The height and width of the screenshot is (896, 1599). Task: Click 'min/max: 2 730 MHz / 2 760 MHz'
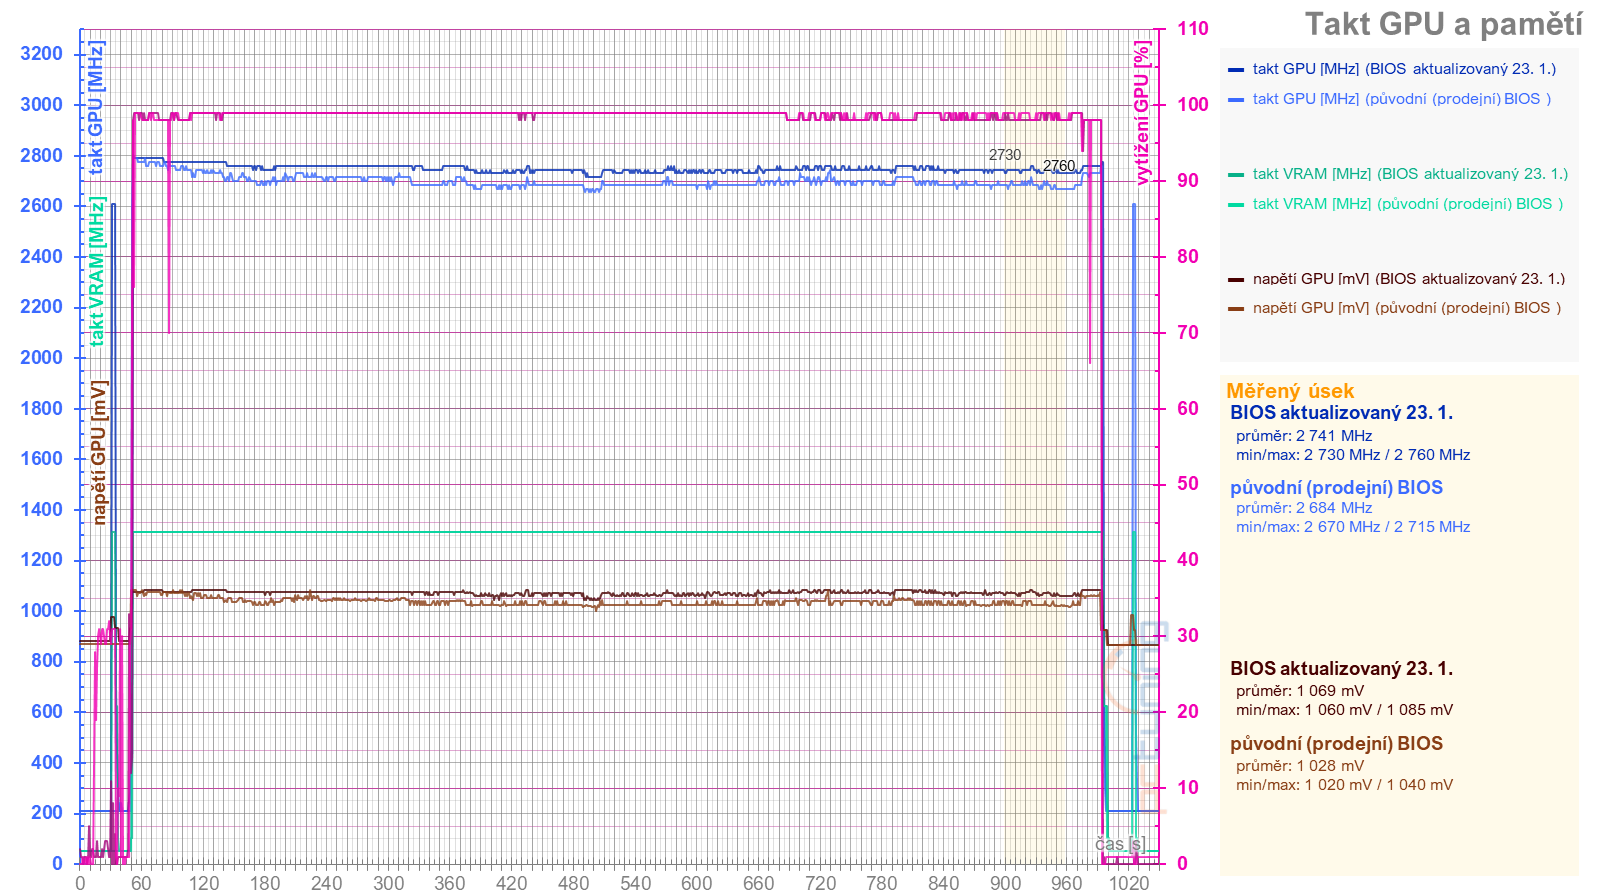tap(1353, 455)
